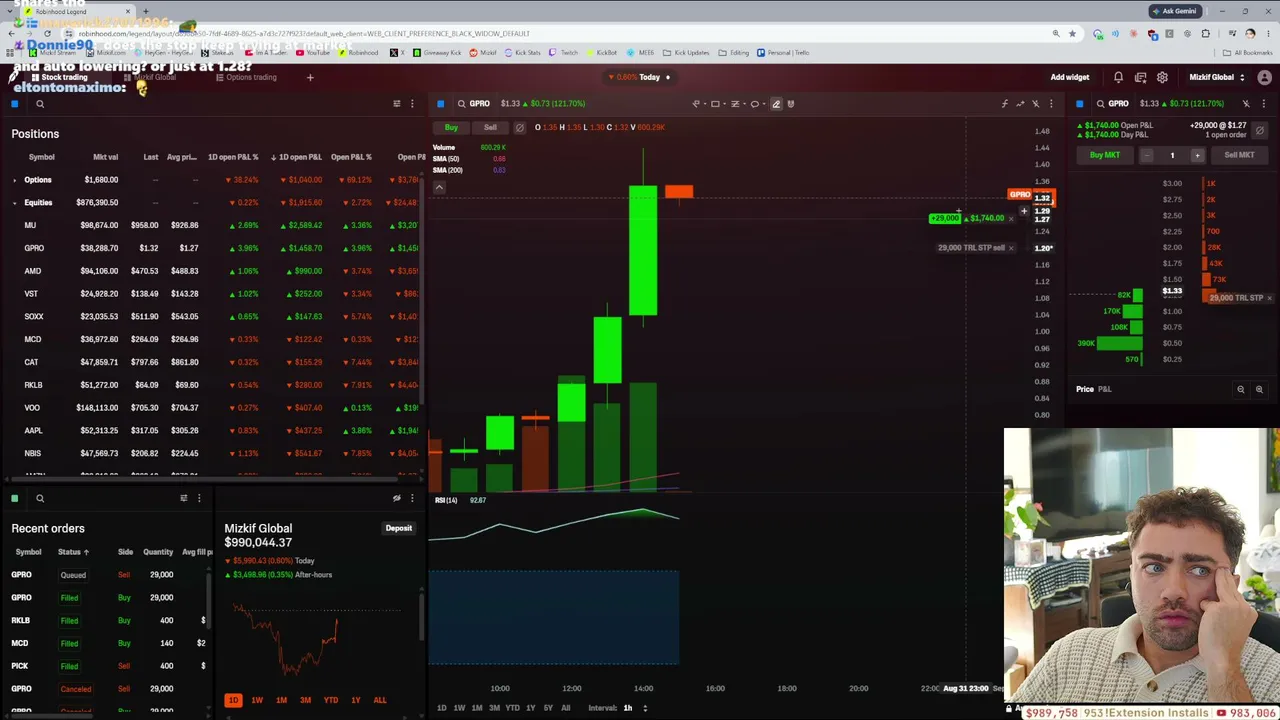Open the Positions widget filter settings icon
The height and width of the screenshot is (720, 1280).
click(397, 104)
